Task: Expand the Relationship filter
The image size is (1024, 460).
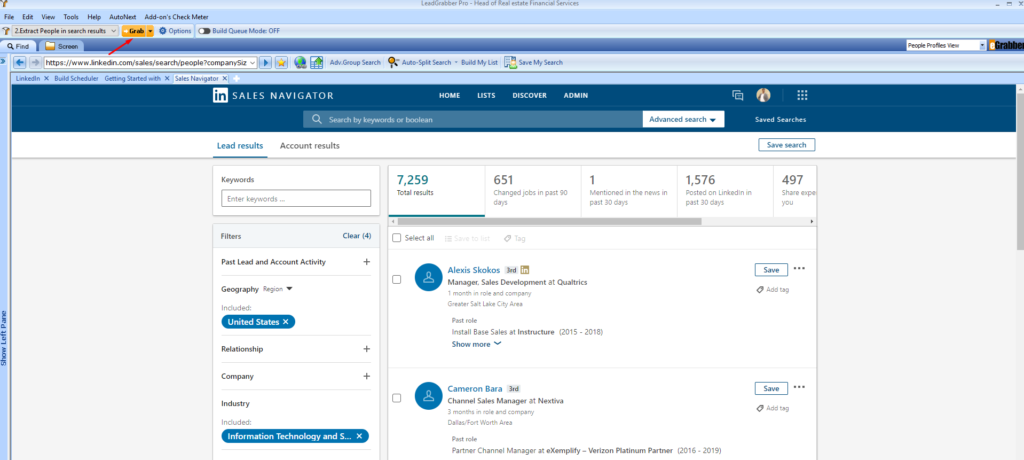Action: click(366, 349)
